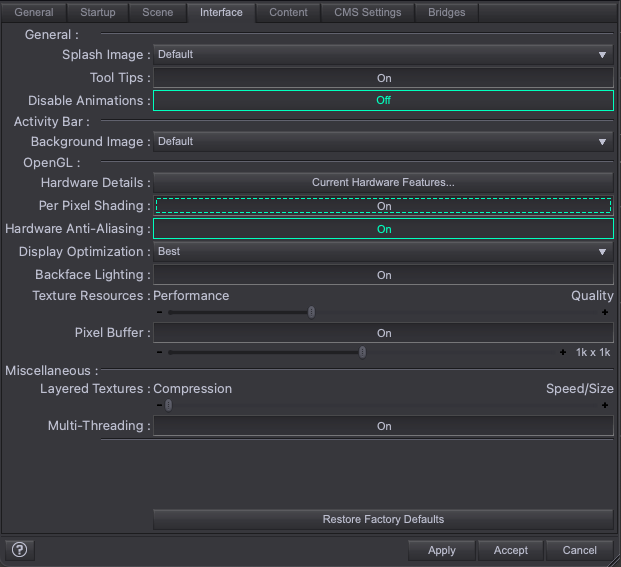Viewport: 621px width, 567px height.
Task: Open the Splash Image dropdown
Action: coord(383,55)
